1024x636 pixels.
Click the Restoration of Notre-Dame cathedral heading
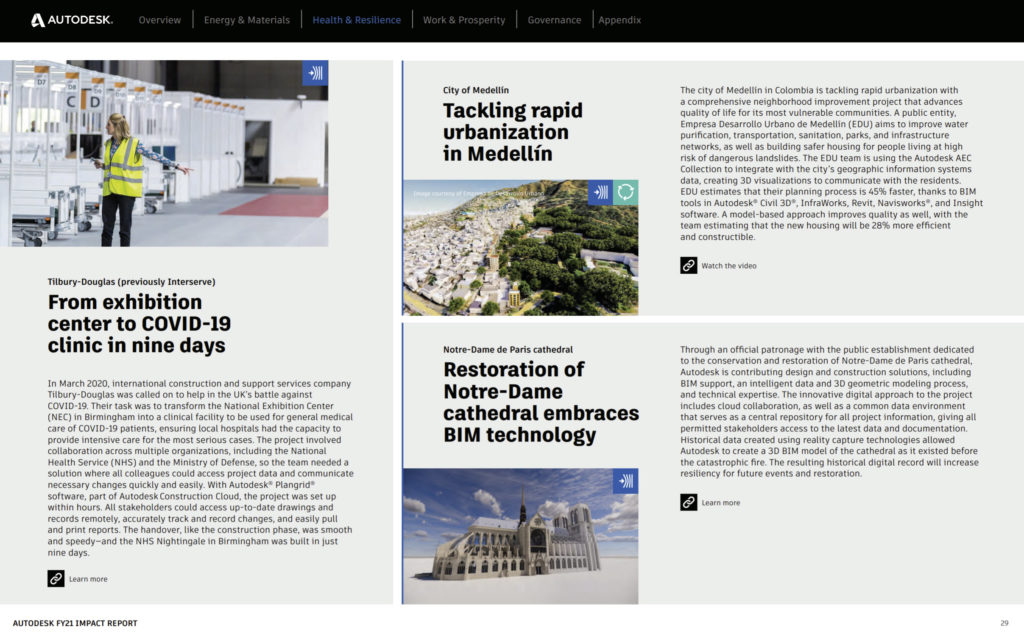[541, 402]
